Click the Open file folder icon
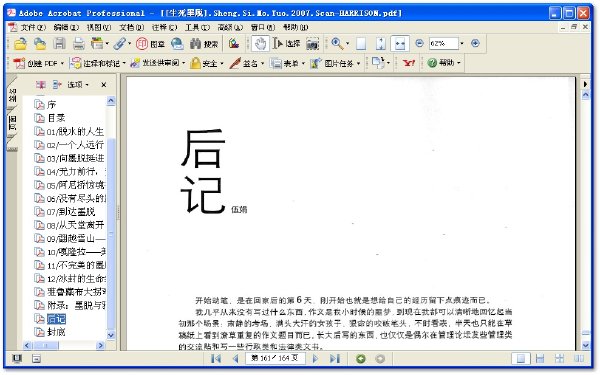This screenshot has width=600, height=375. tap(20, 44)
